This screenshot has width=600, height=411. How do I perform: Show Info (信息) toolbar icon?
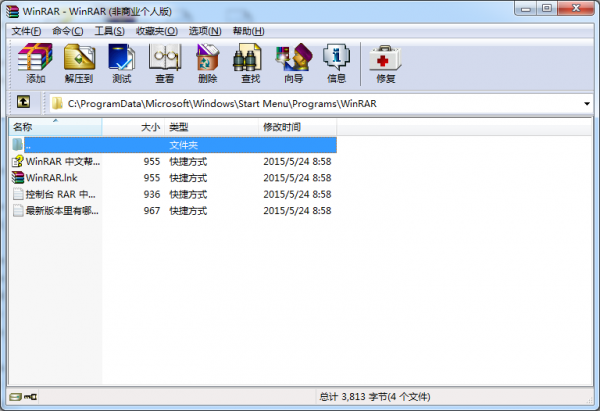coord(337,63)
